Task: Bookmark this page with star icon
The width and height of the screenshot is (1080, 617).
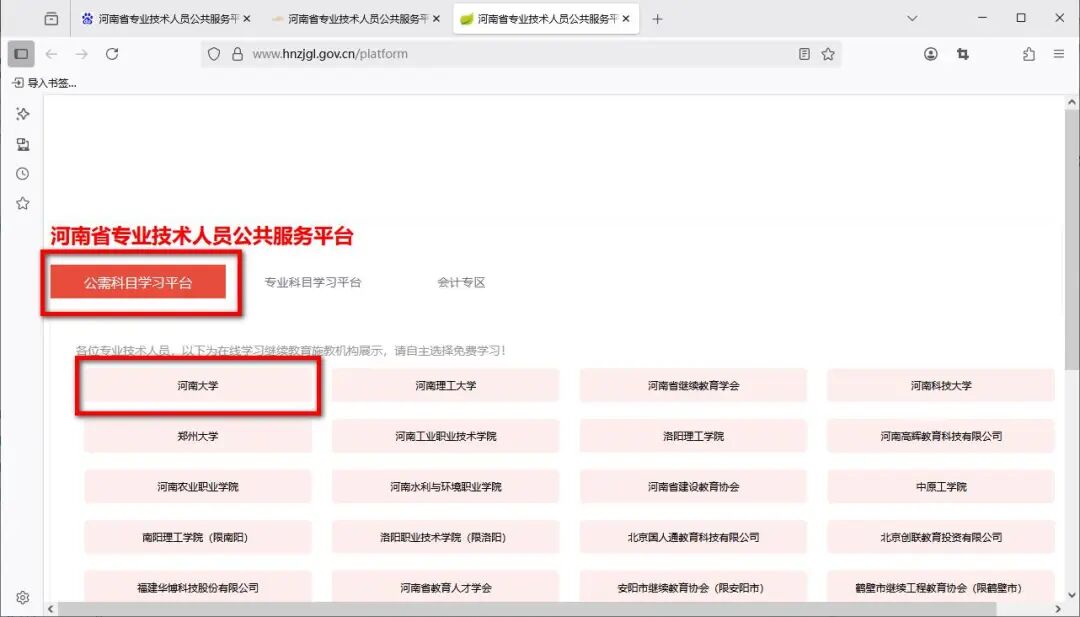Action: [828, 54]
